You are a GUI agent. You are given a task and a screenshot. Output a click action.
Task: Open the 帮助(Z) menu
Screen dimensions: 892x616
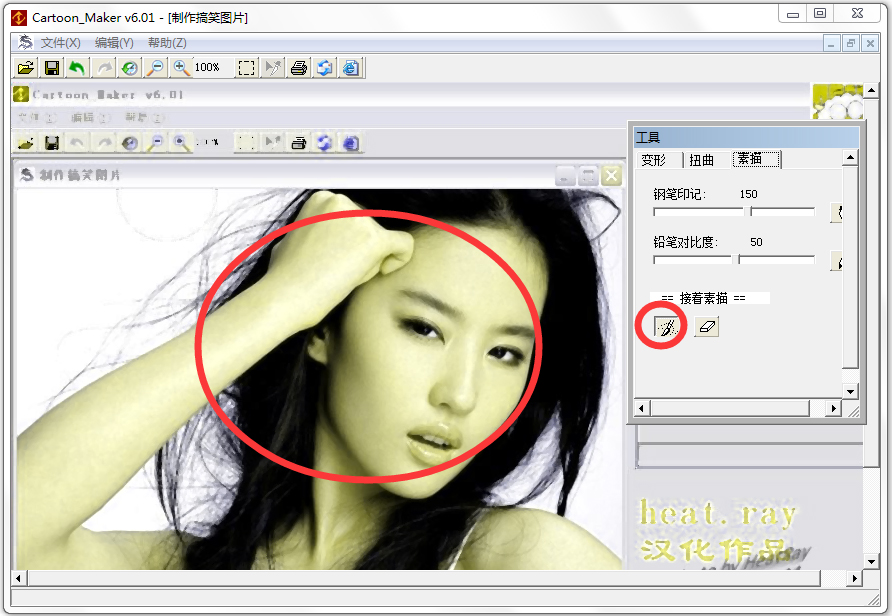(167, 43)
